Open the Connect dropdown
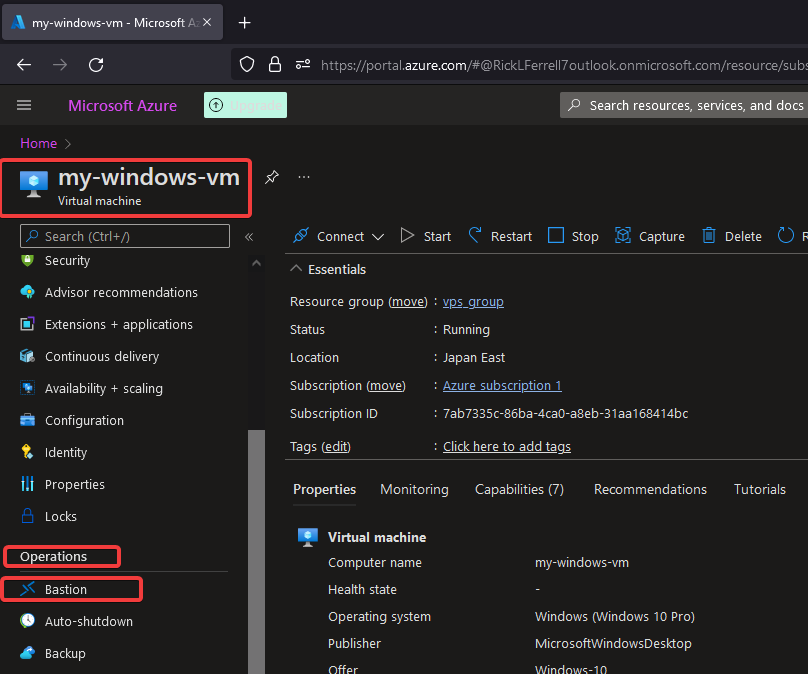The width and height of the screenshot is (808, 674). click(339, 236)
